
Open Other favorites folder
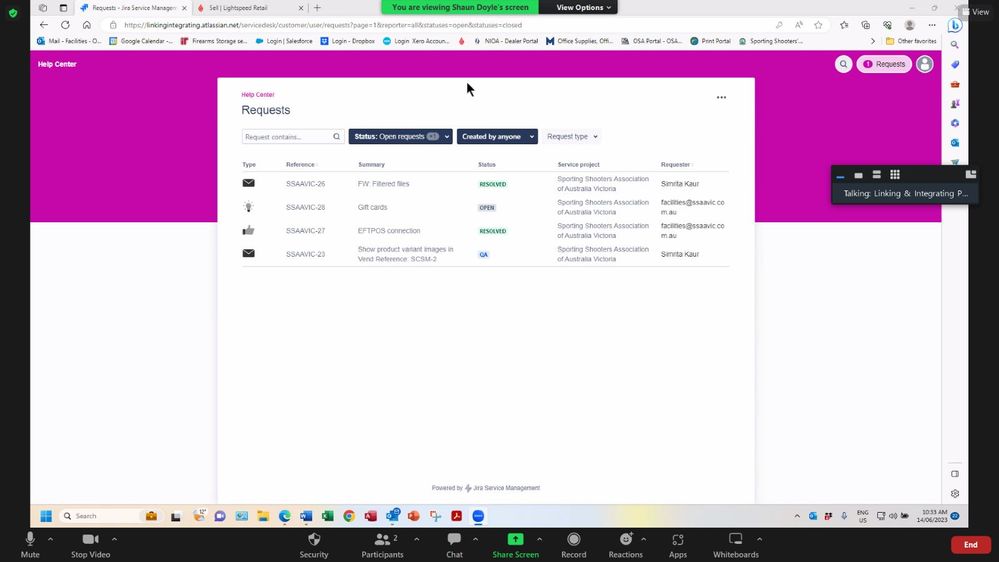pos(911,41)
